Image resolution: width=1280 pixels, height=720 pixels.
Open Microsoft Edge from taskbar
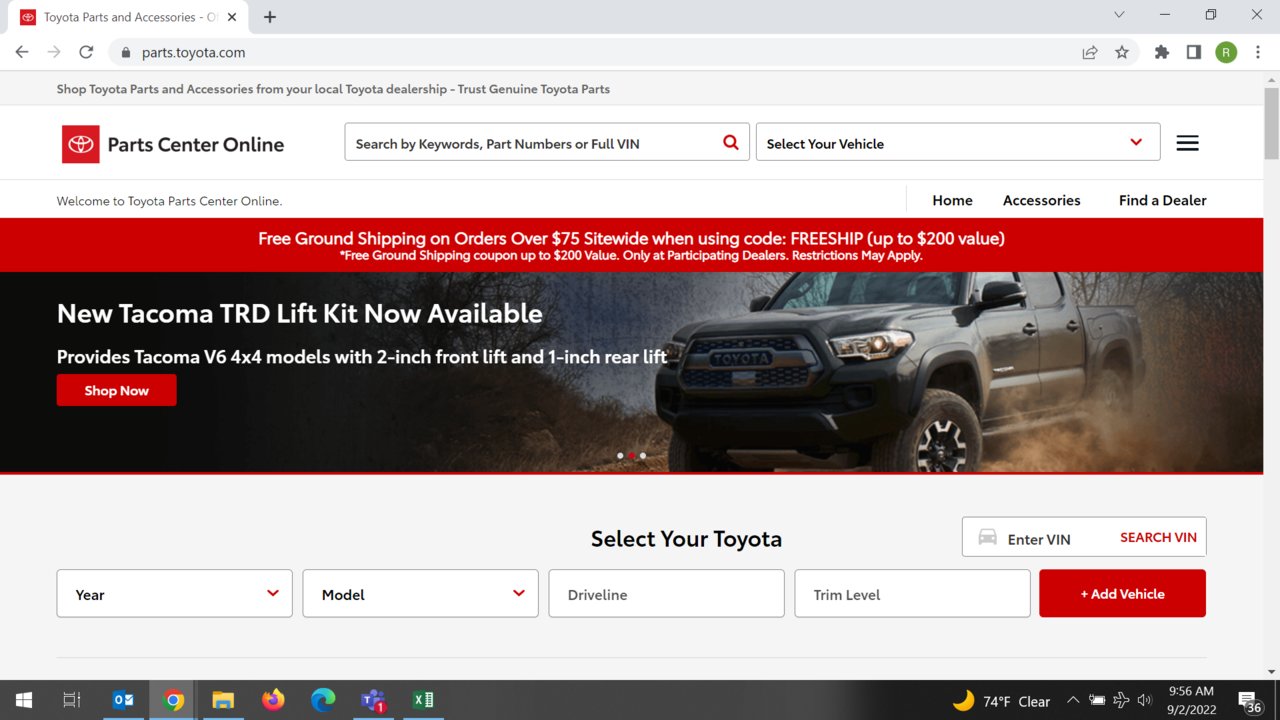click(x=323, y=700)
